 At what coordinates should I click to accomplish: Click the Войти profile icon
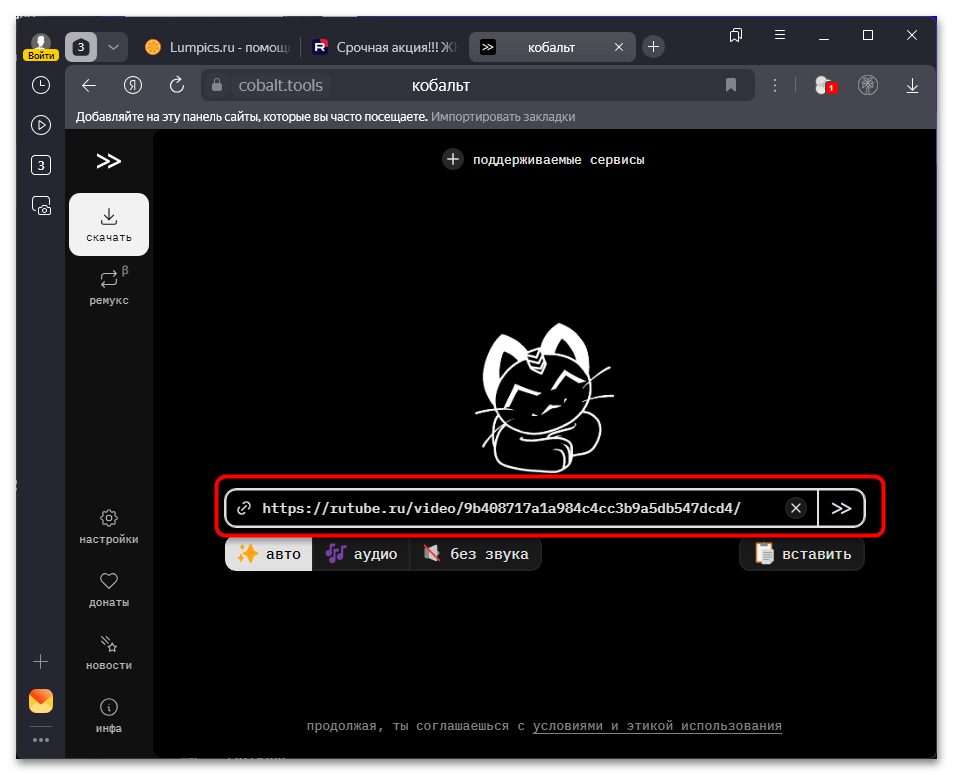tap(41, 47)
